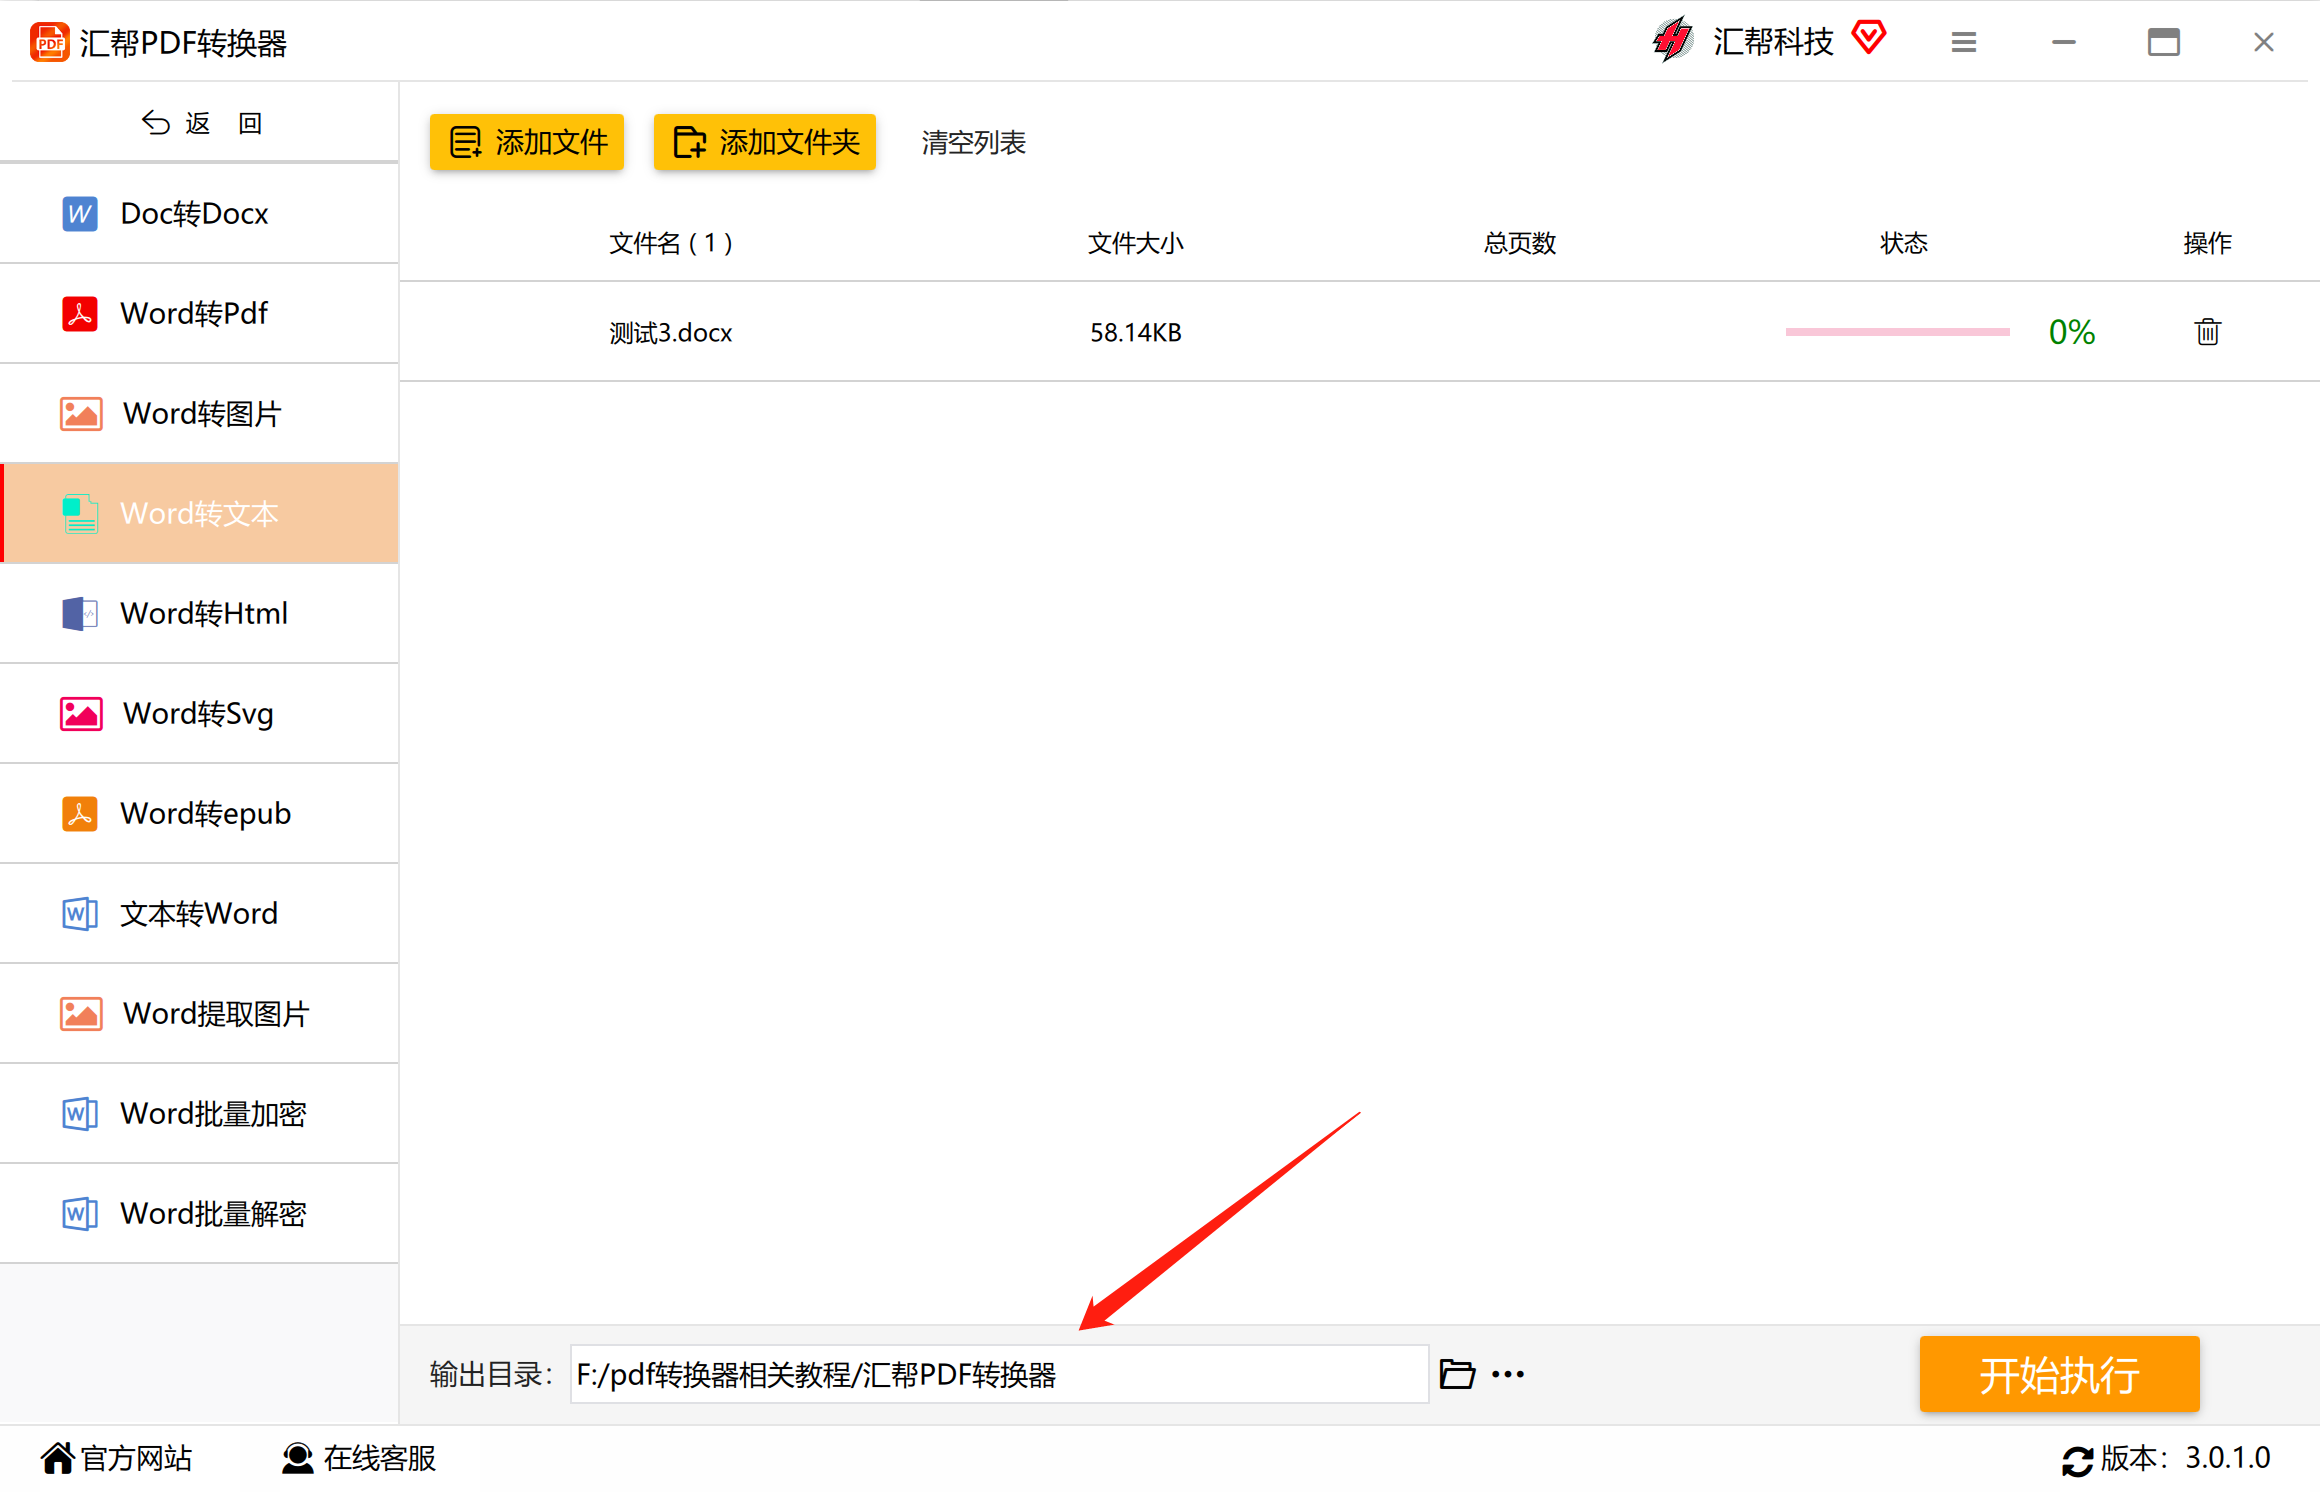Click the Word转Html icon

tap(80, 614)
